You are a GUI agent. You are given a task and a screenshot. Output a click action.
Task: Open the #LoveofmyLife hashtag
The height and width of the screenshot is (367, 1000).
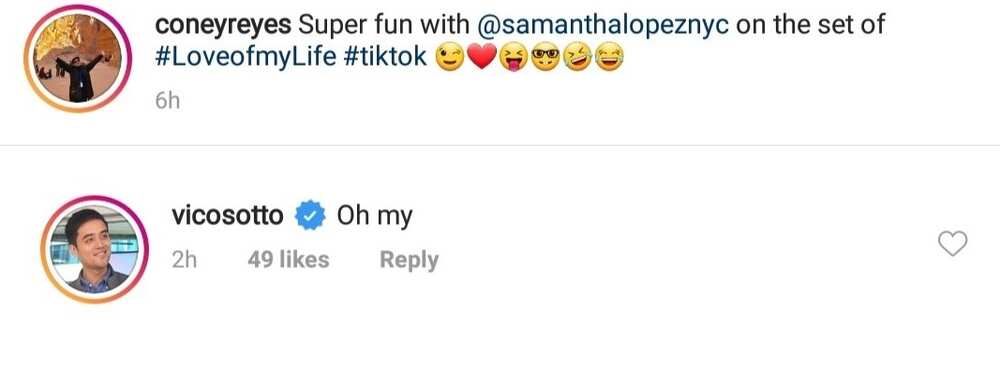coord(246,58)
